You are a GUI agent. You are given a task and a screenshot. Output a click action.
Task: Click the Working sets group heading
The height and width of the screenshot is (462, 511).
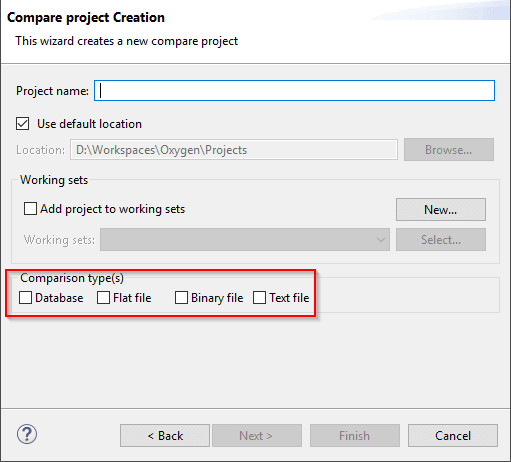(x=54, y=180)
